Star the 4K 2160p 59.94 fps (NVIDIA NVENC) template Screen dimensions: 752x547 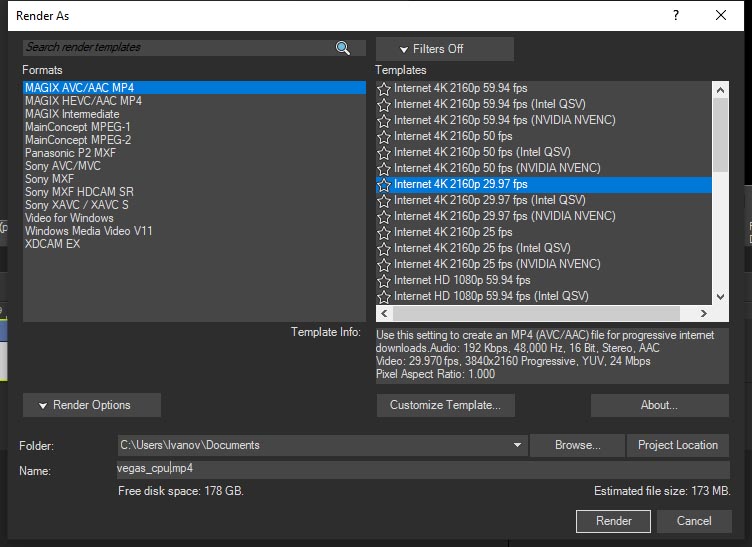click(384, 121)
